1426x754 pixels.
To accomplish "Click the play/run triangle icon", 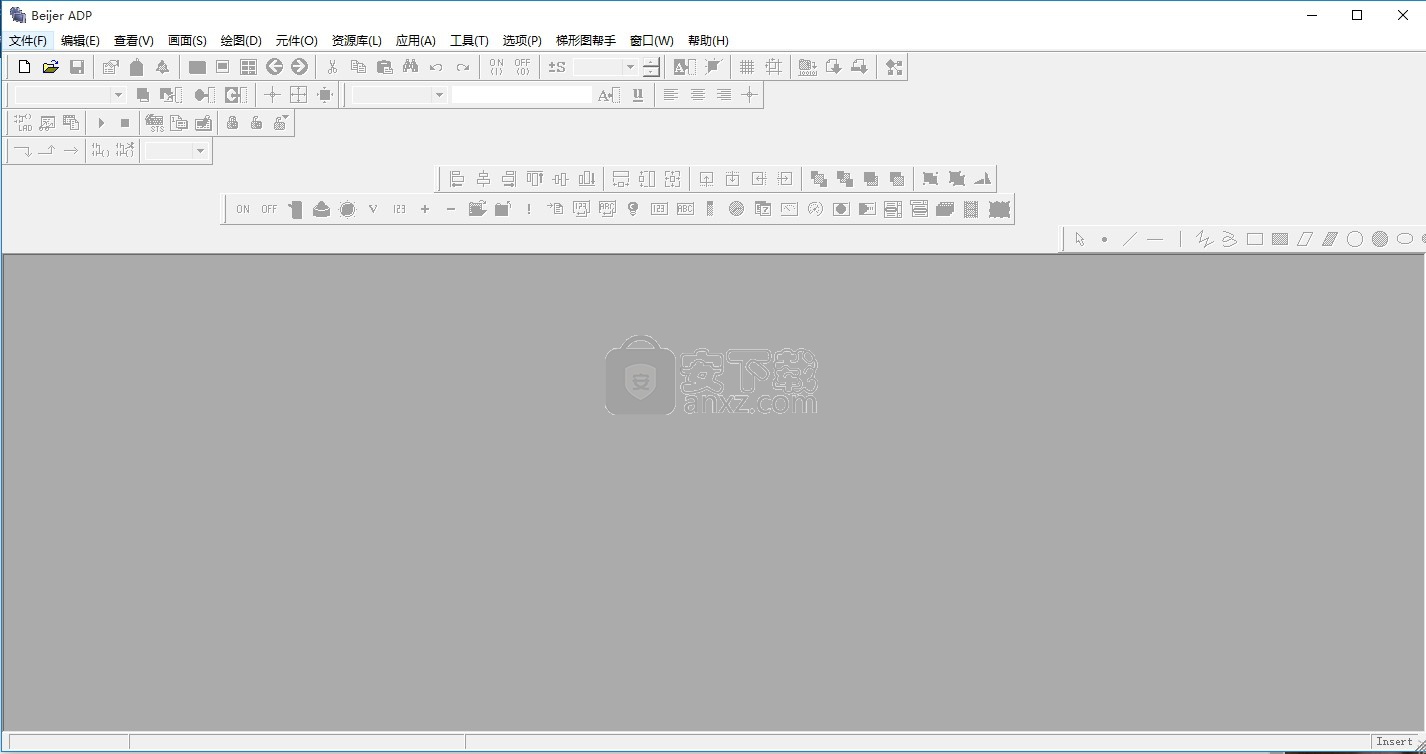I will click(101, 123).
